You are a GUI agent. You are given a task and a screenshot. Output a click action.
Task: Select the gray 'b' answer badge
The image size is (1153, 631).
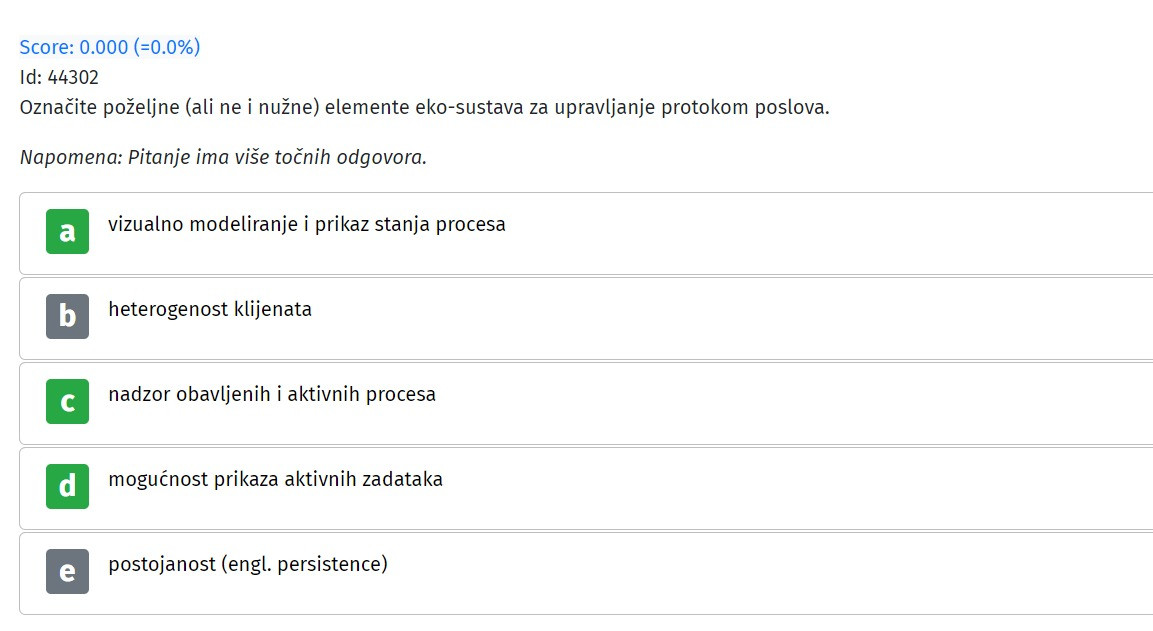[x=67, y=316]
